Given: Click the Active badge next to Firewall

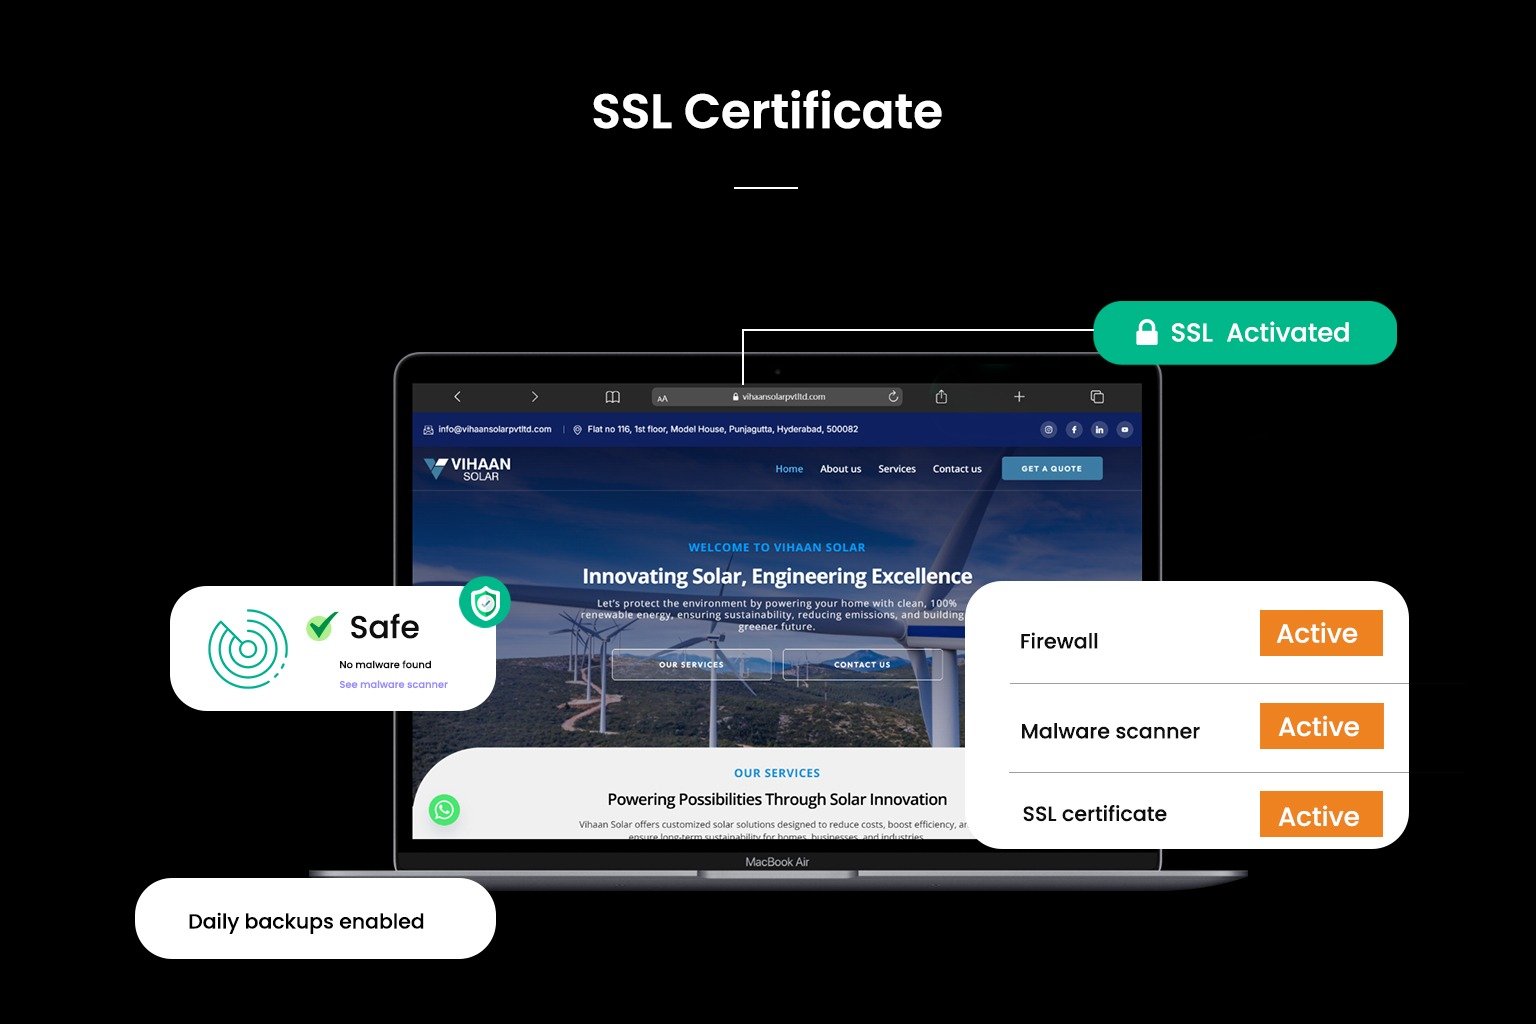Looking at the screenshot, I should (1320, 634).
